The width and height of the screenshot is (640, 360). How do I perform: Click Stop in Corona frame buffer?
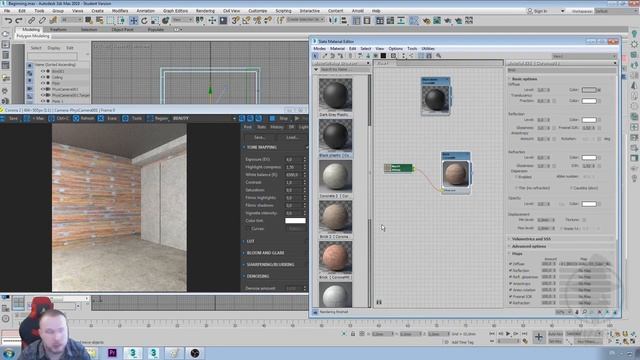pos(280,118)
